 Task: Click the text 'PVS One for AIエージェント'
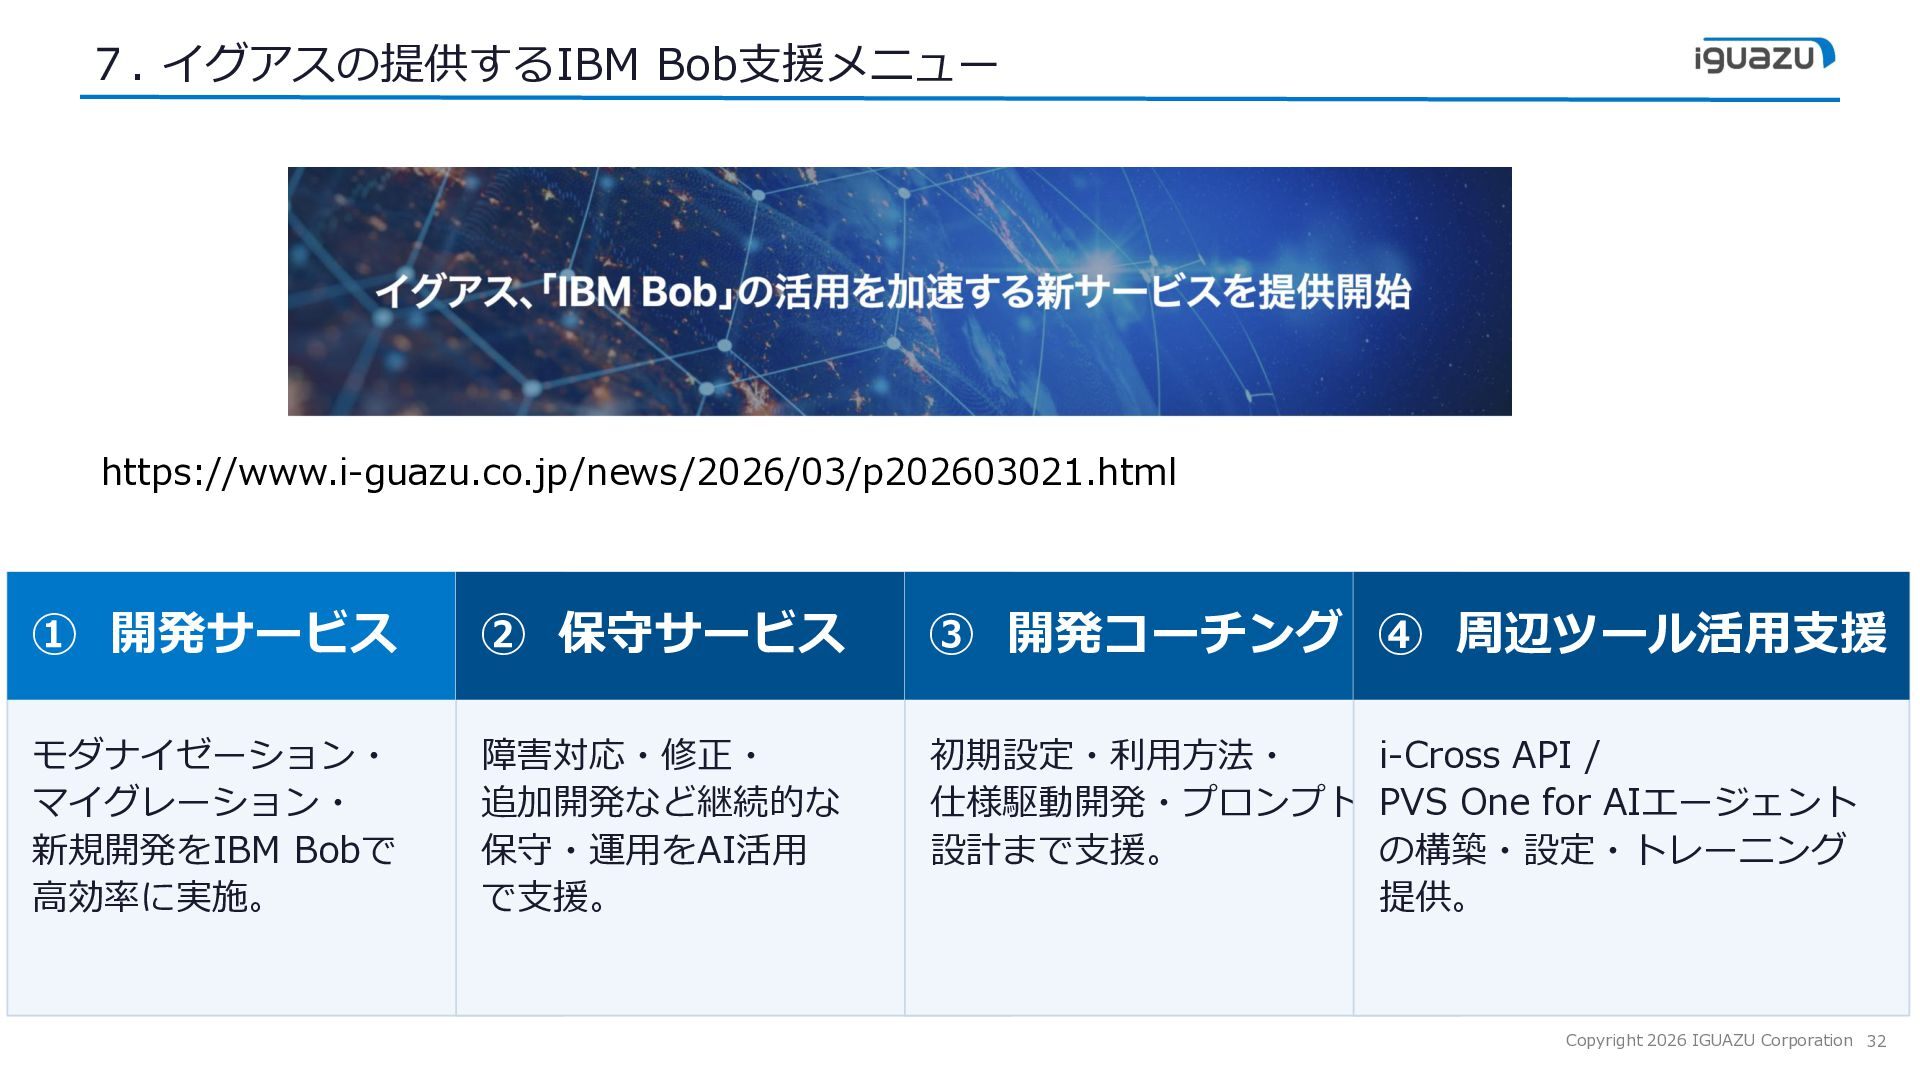tap(1618, 802)
